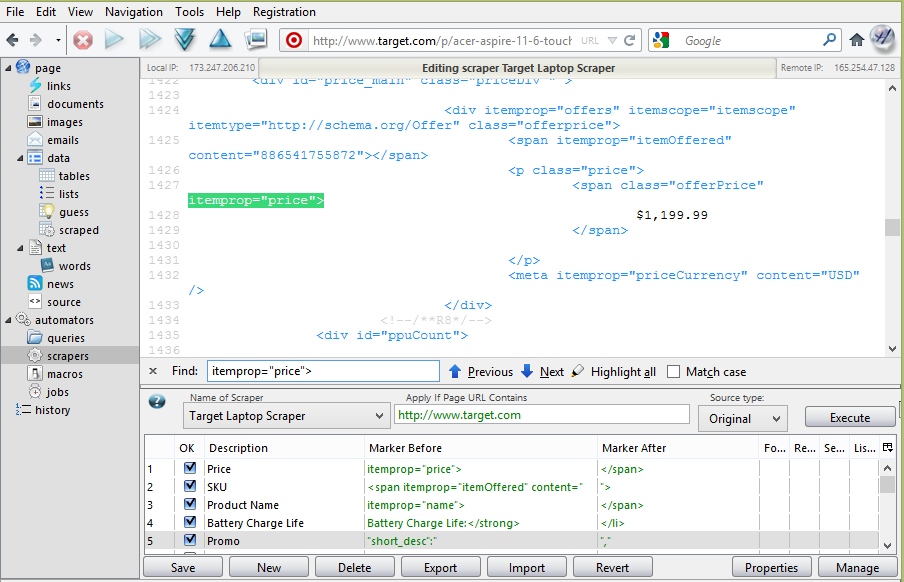This screenshot has width=904, height=582.
Task: Click the Google search magnifier icon
Action: [x=830, y=40]
